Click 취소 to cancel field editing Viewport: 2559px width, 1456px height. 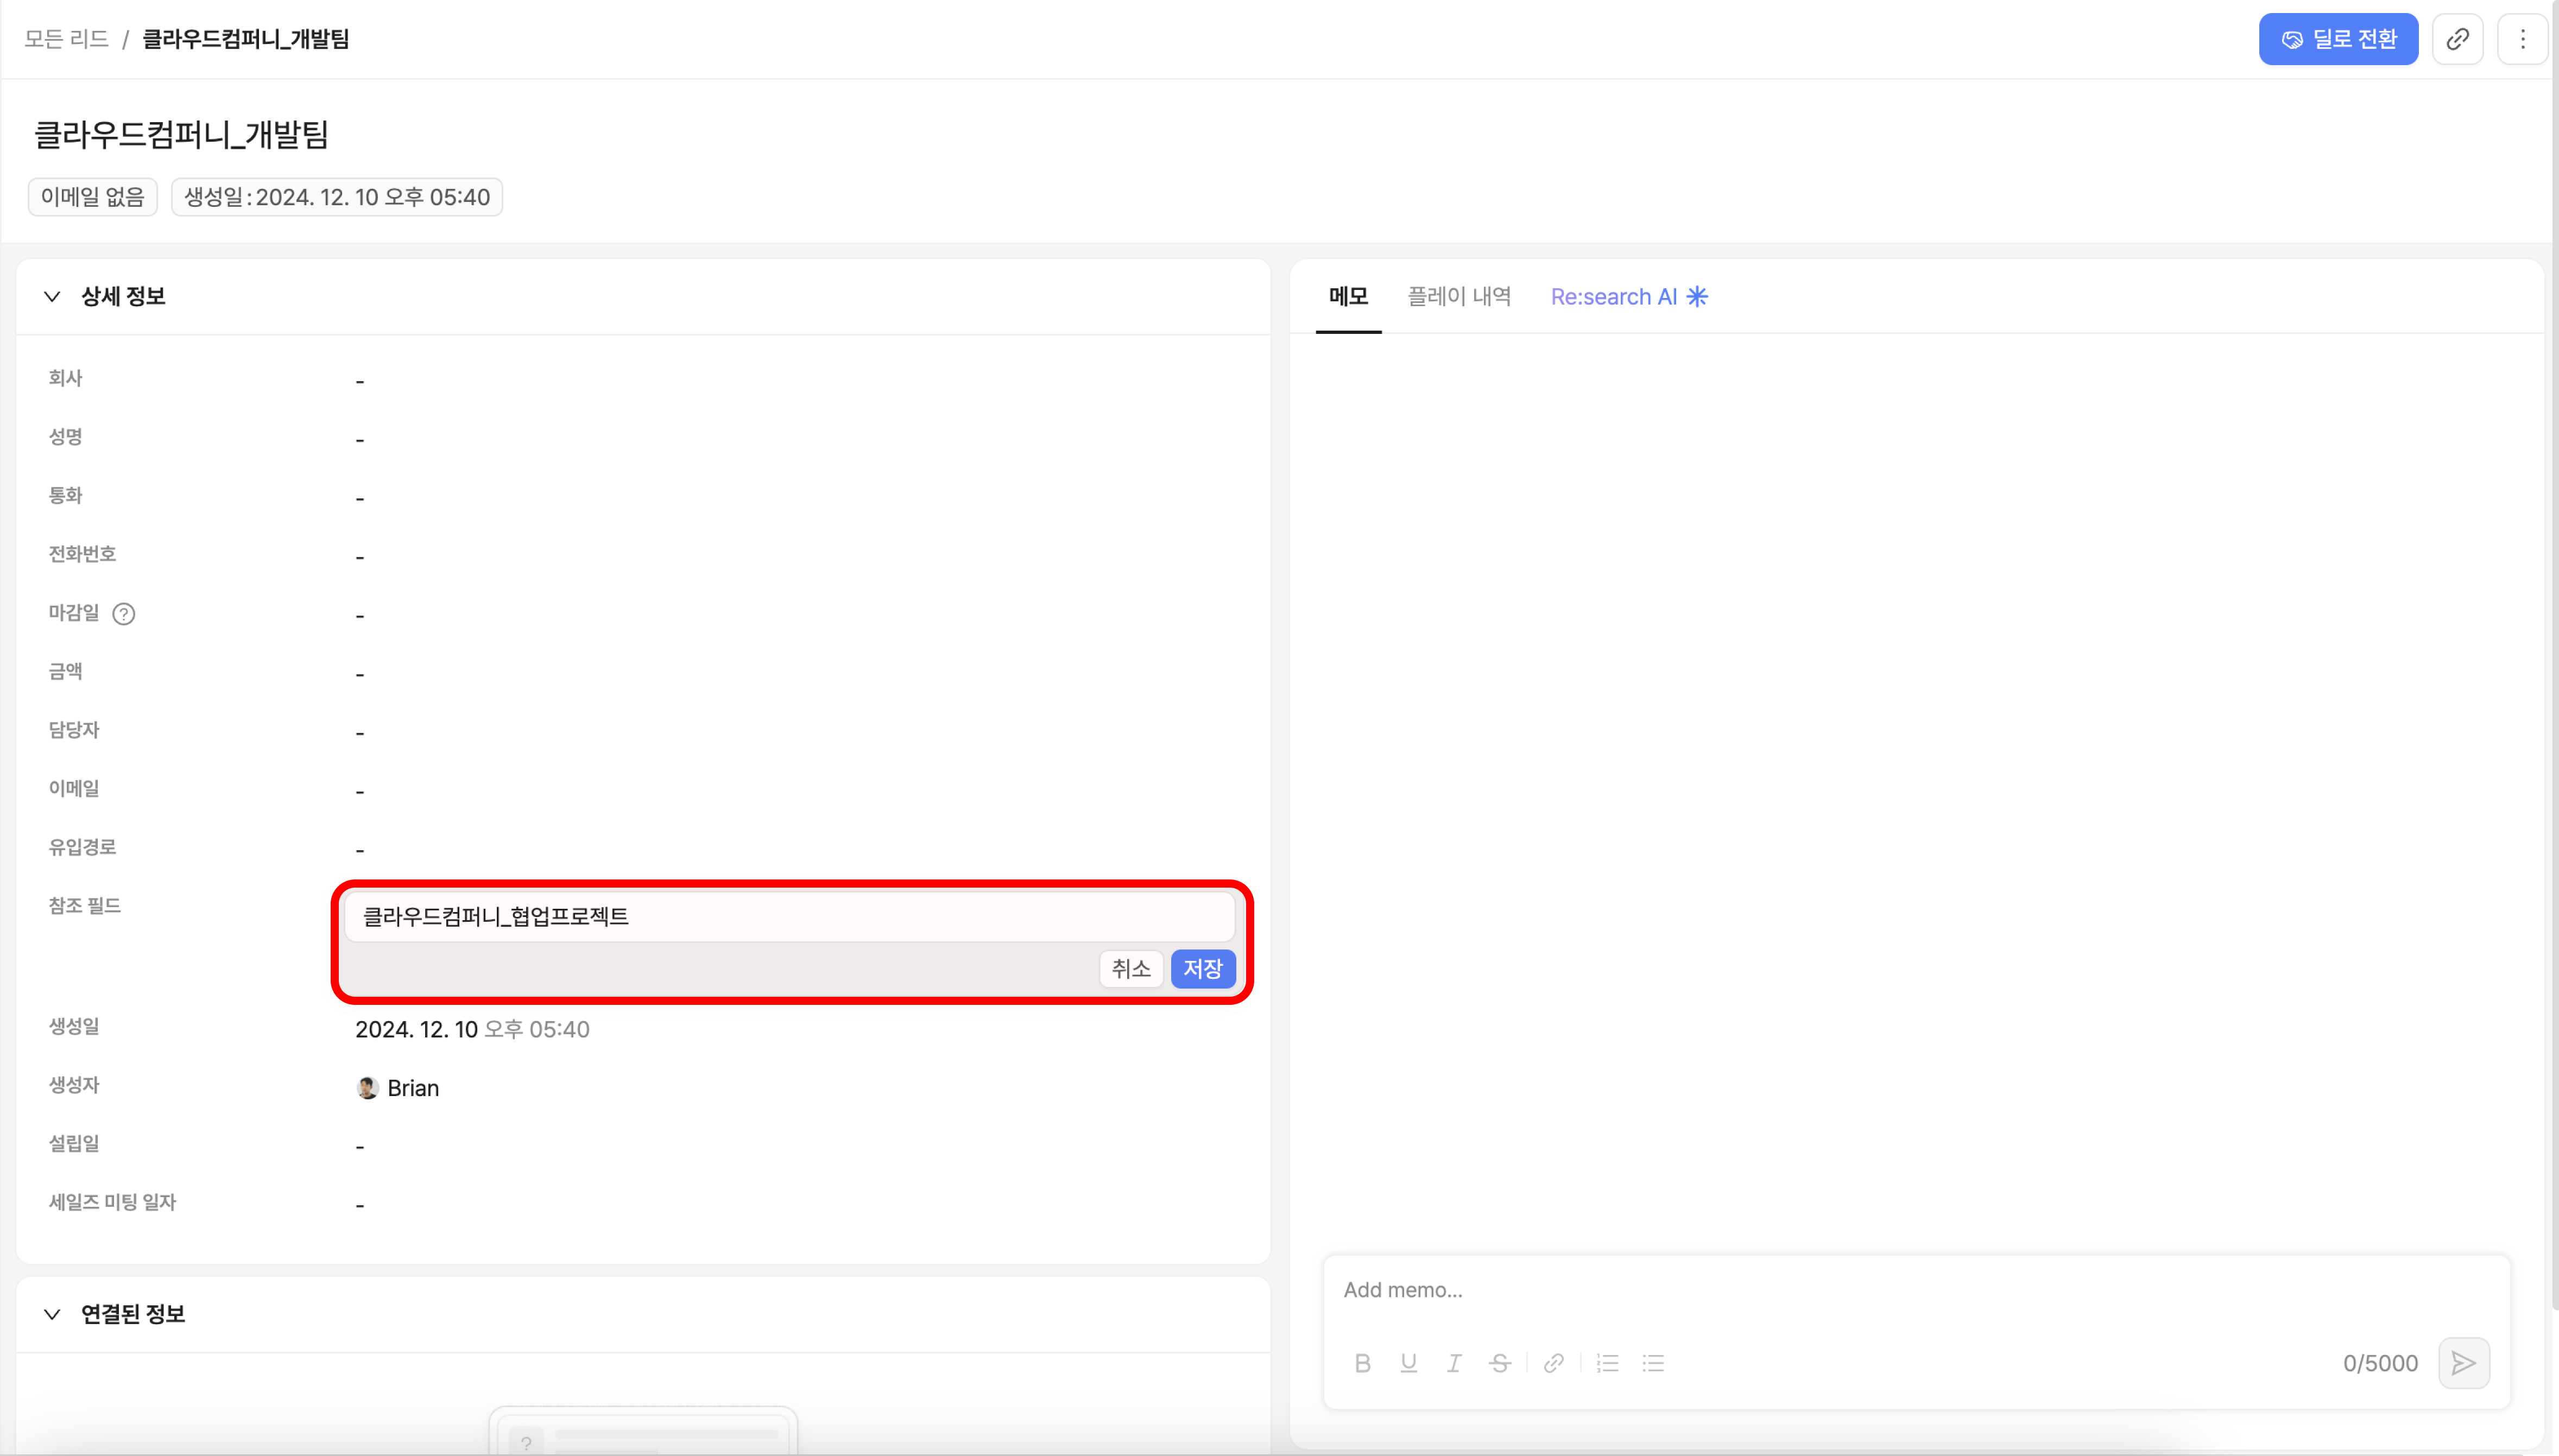[1130, 968]
